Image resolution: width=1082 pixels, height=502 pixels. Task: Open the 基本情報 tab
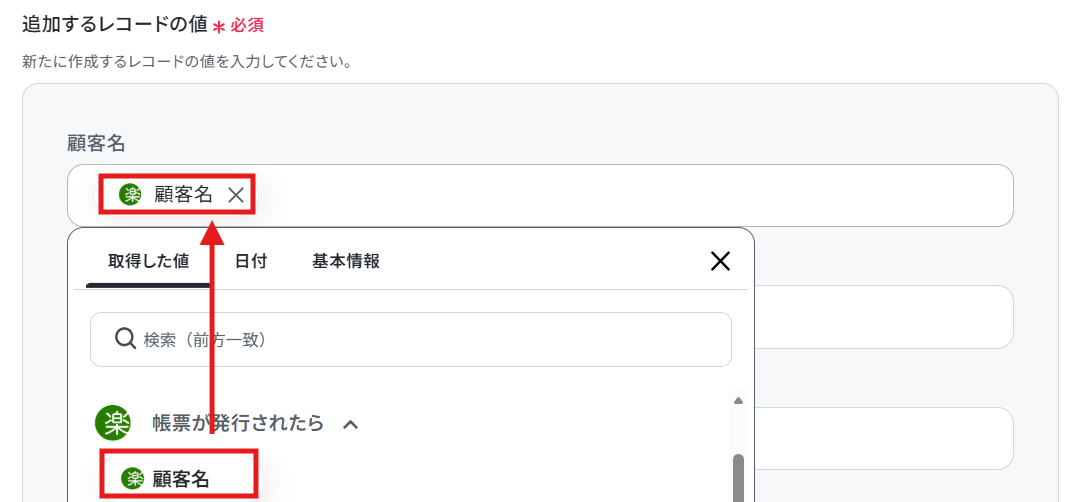pyautogui.click(x=345, y=262)
